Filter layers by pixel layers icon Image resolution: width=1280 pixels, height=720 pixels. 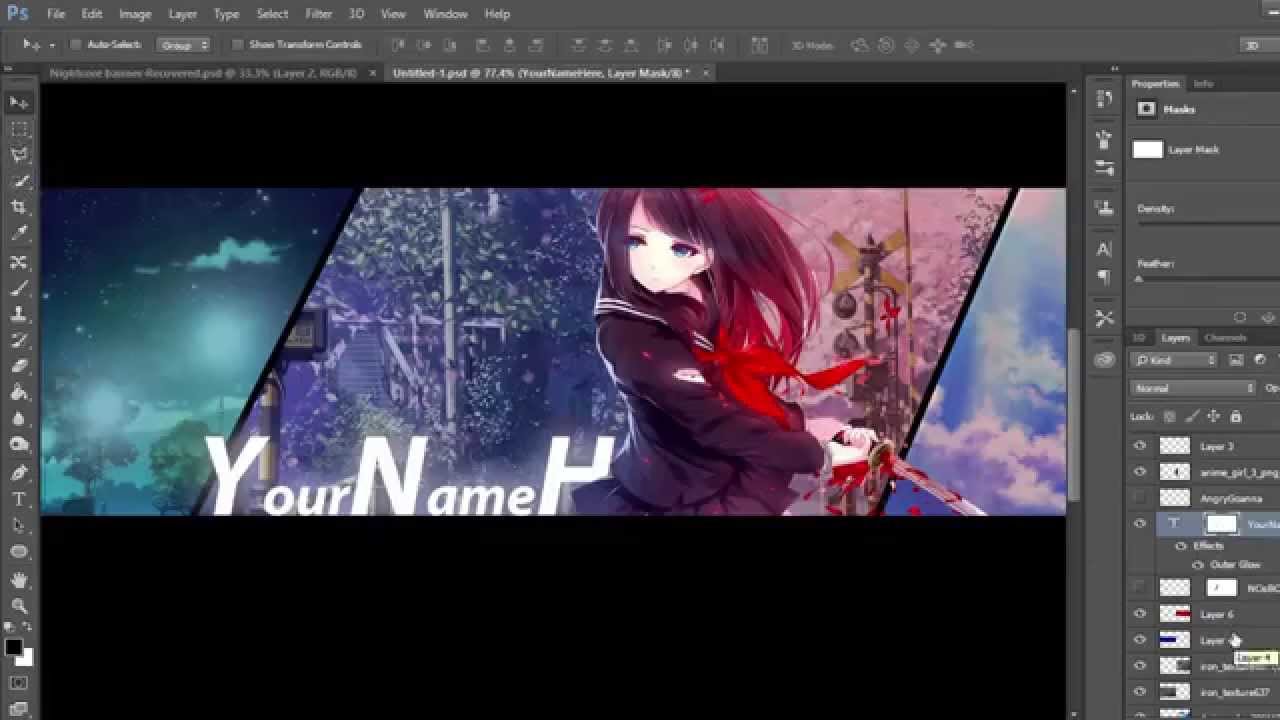1236,360
